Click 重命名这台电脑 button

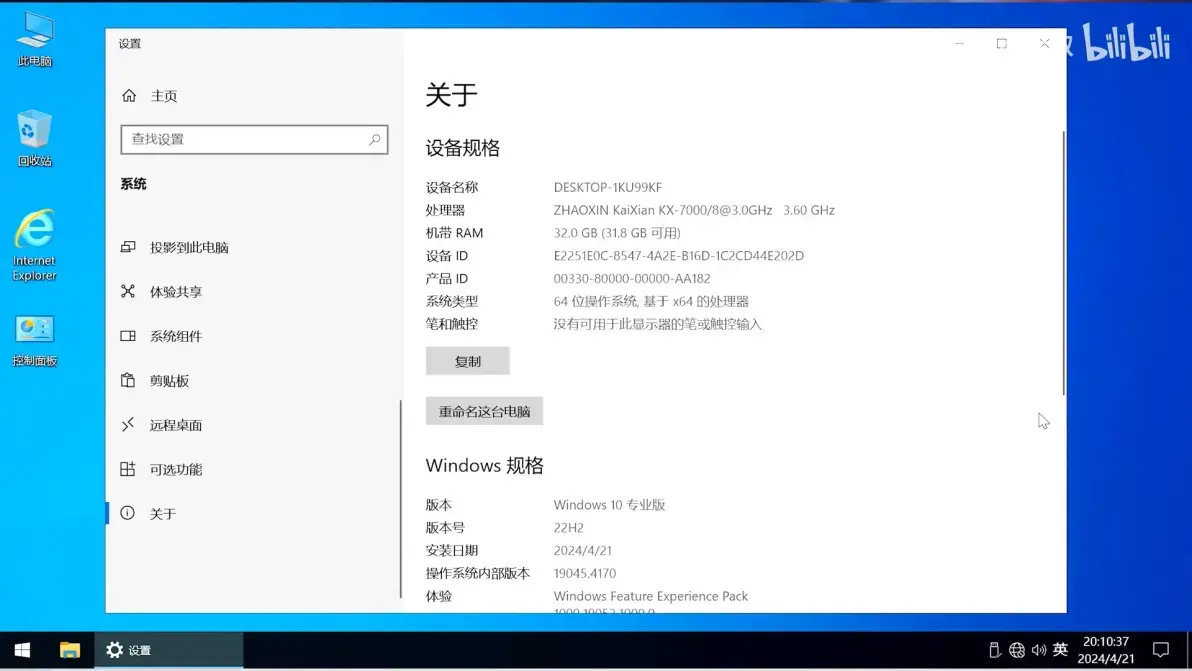tap(484, 411)
